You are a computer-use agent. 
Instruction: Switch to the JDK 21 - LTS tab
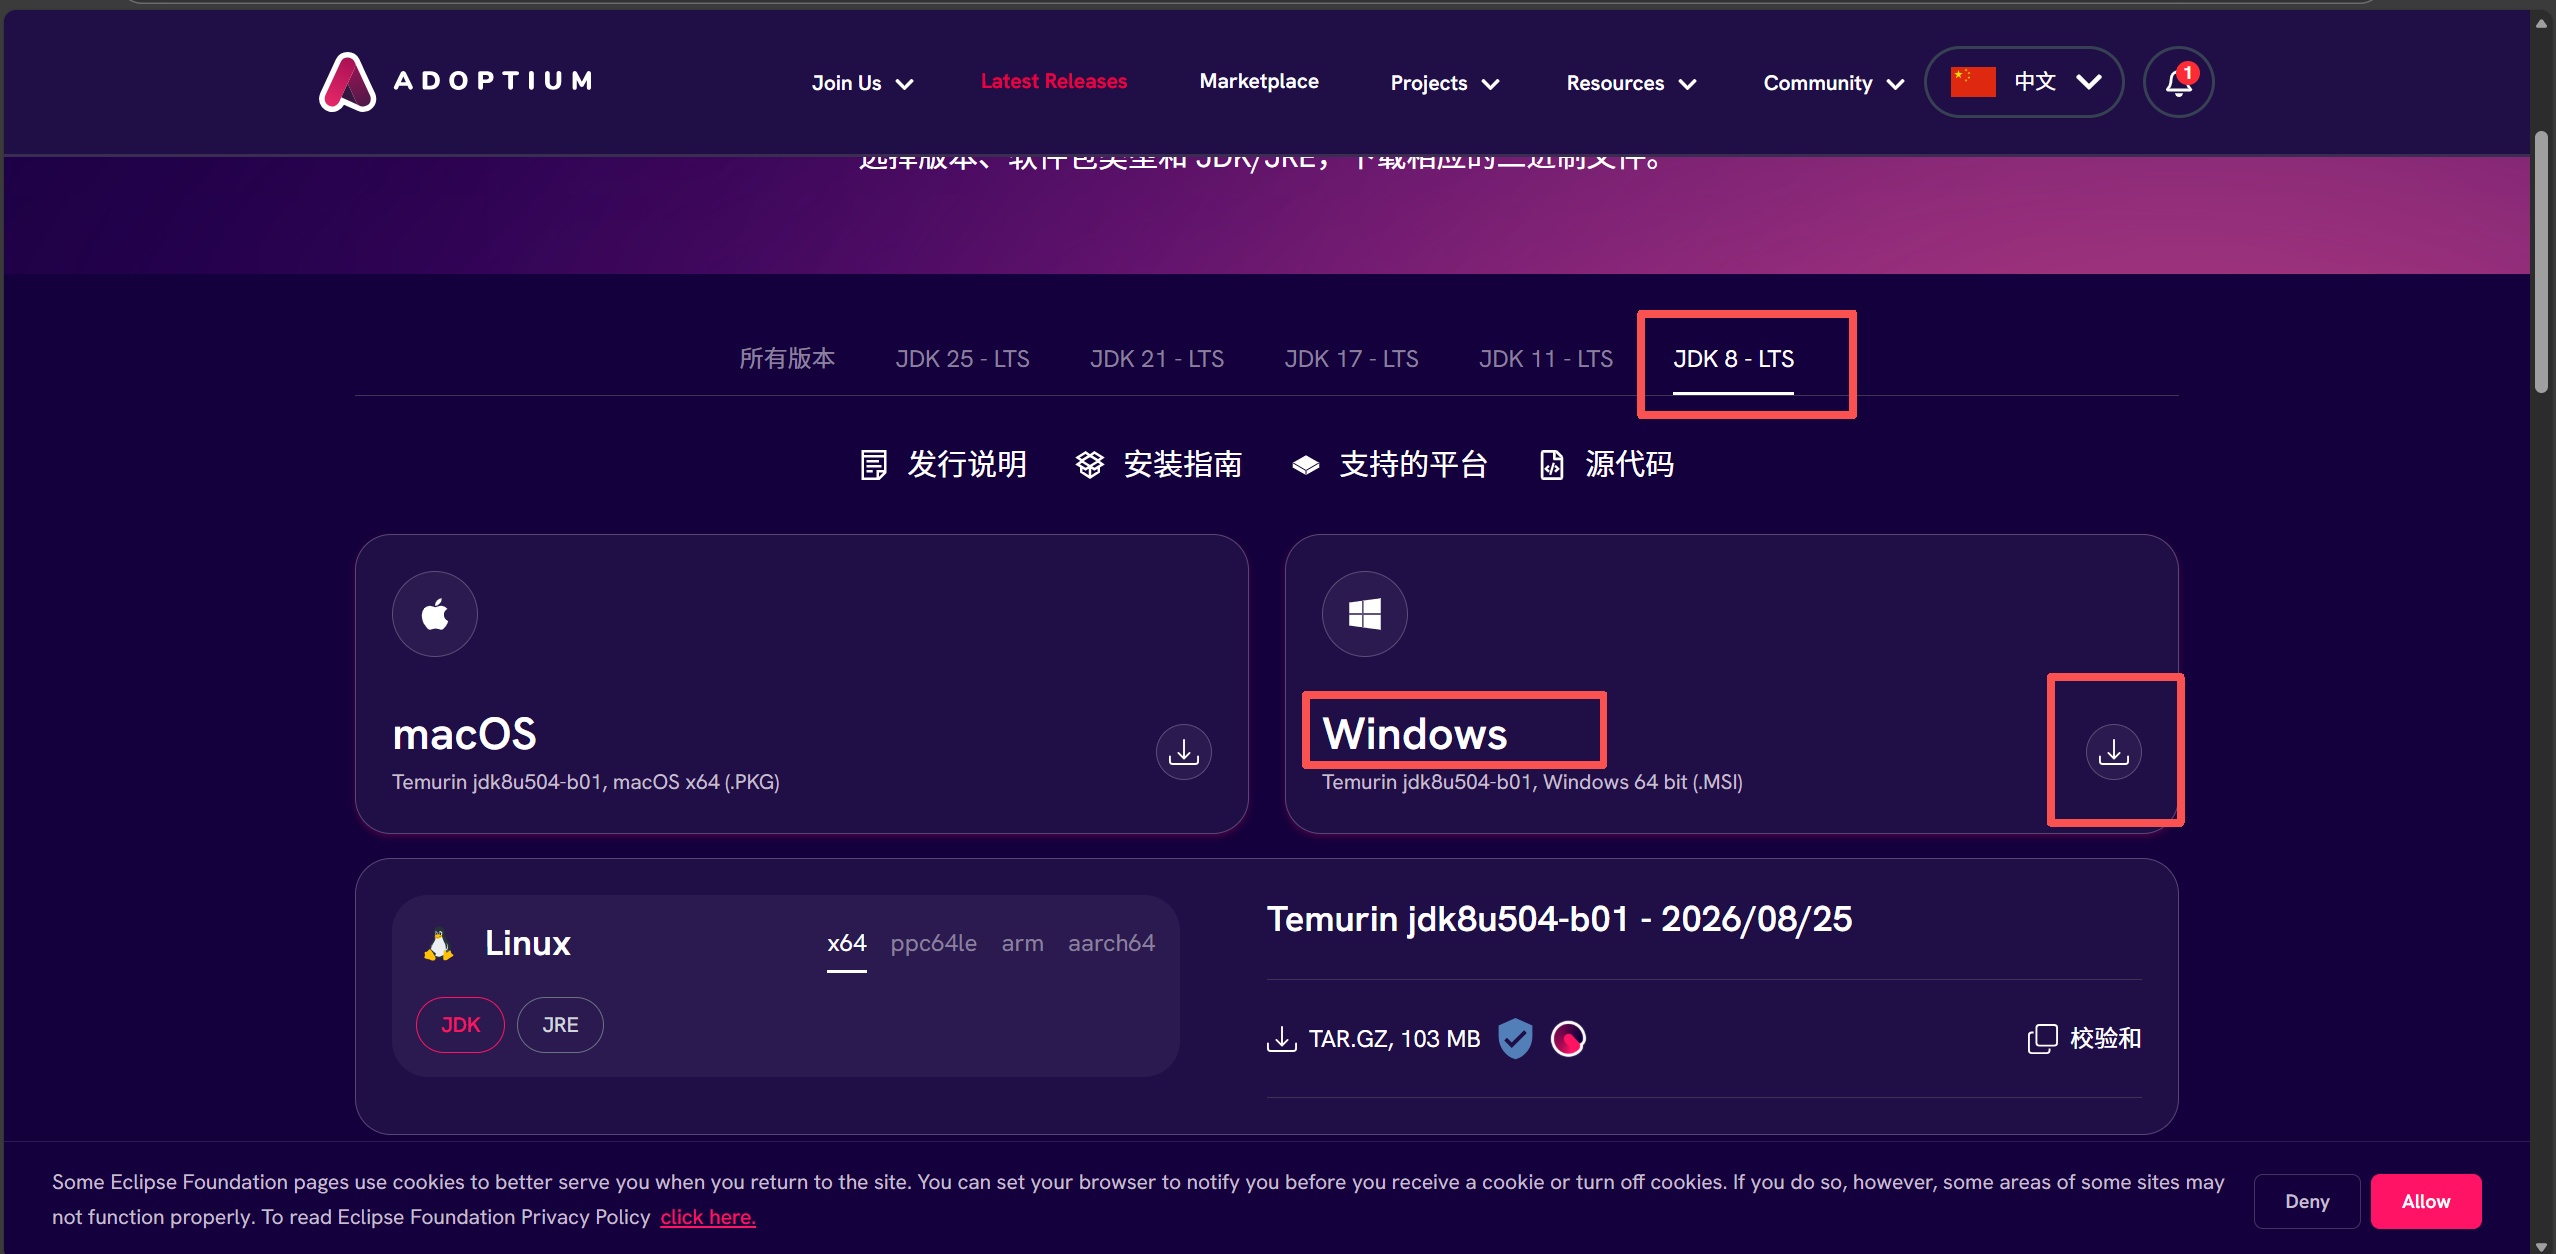[x=1157, y=359]
